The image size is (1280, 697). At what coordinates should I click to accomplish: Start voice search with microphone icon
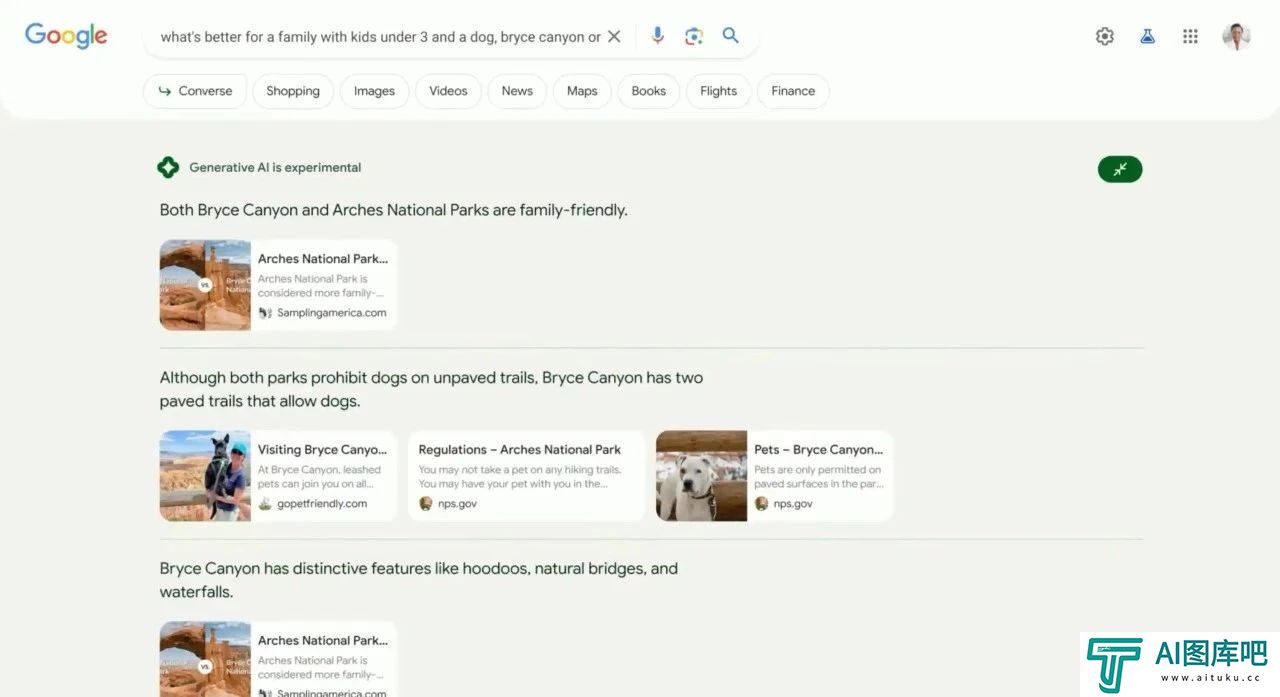click(657, 36)
